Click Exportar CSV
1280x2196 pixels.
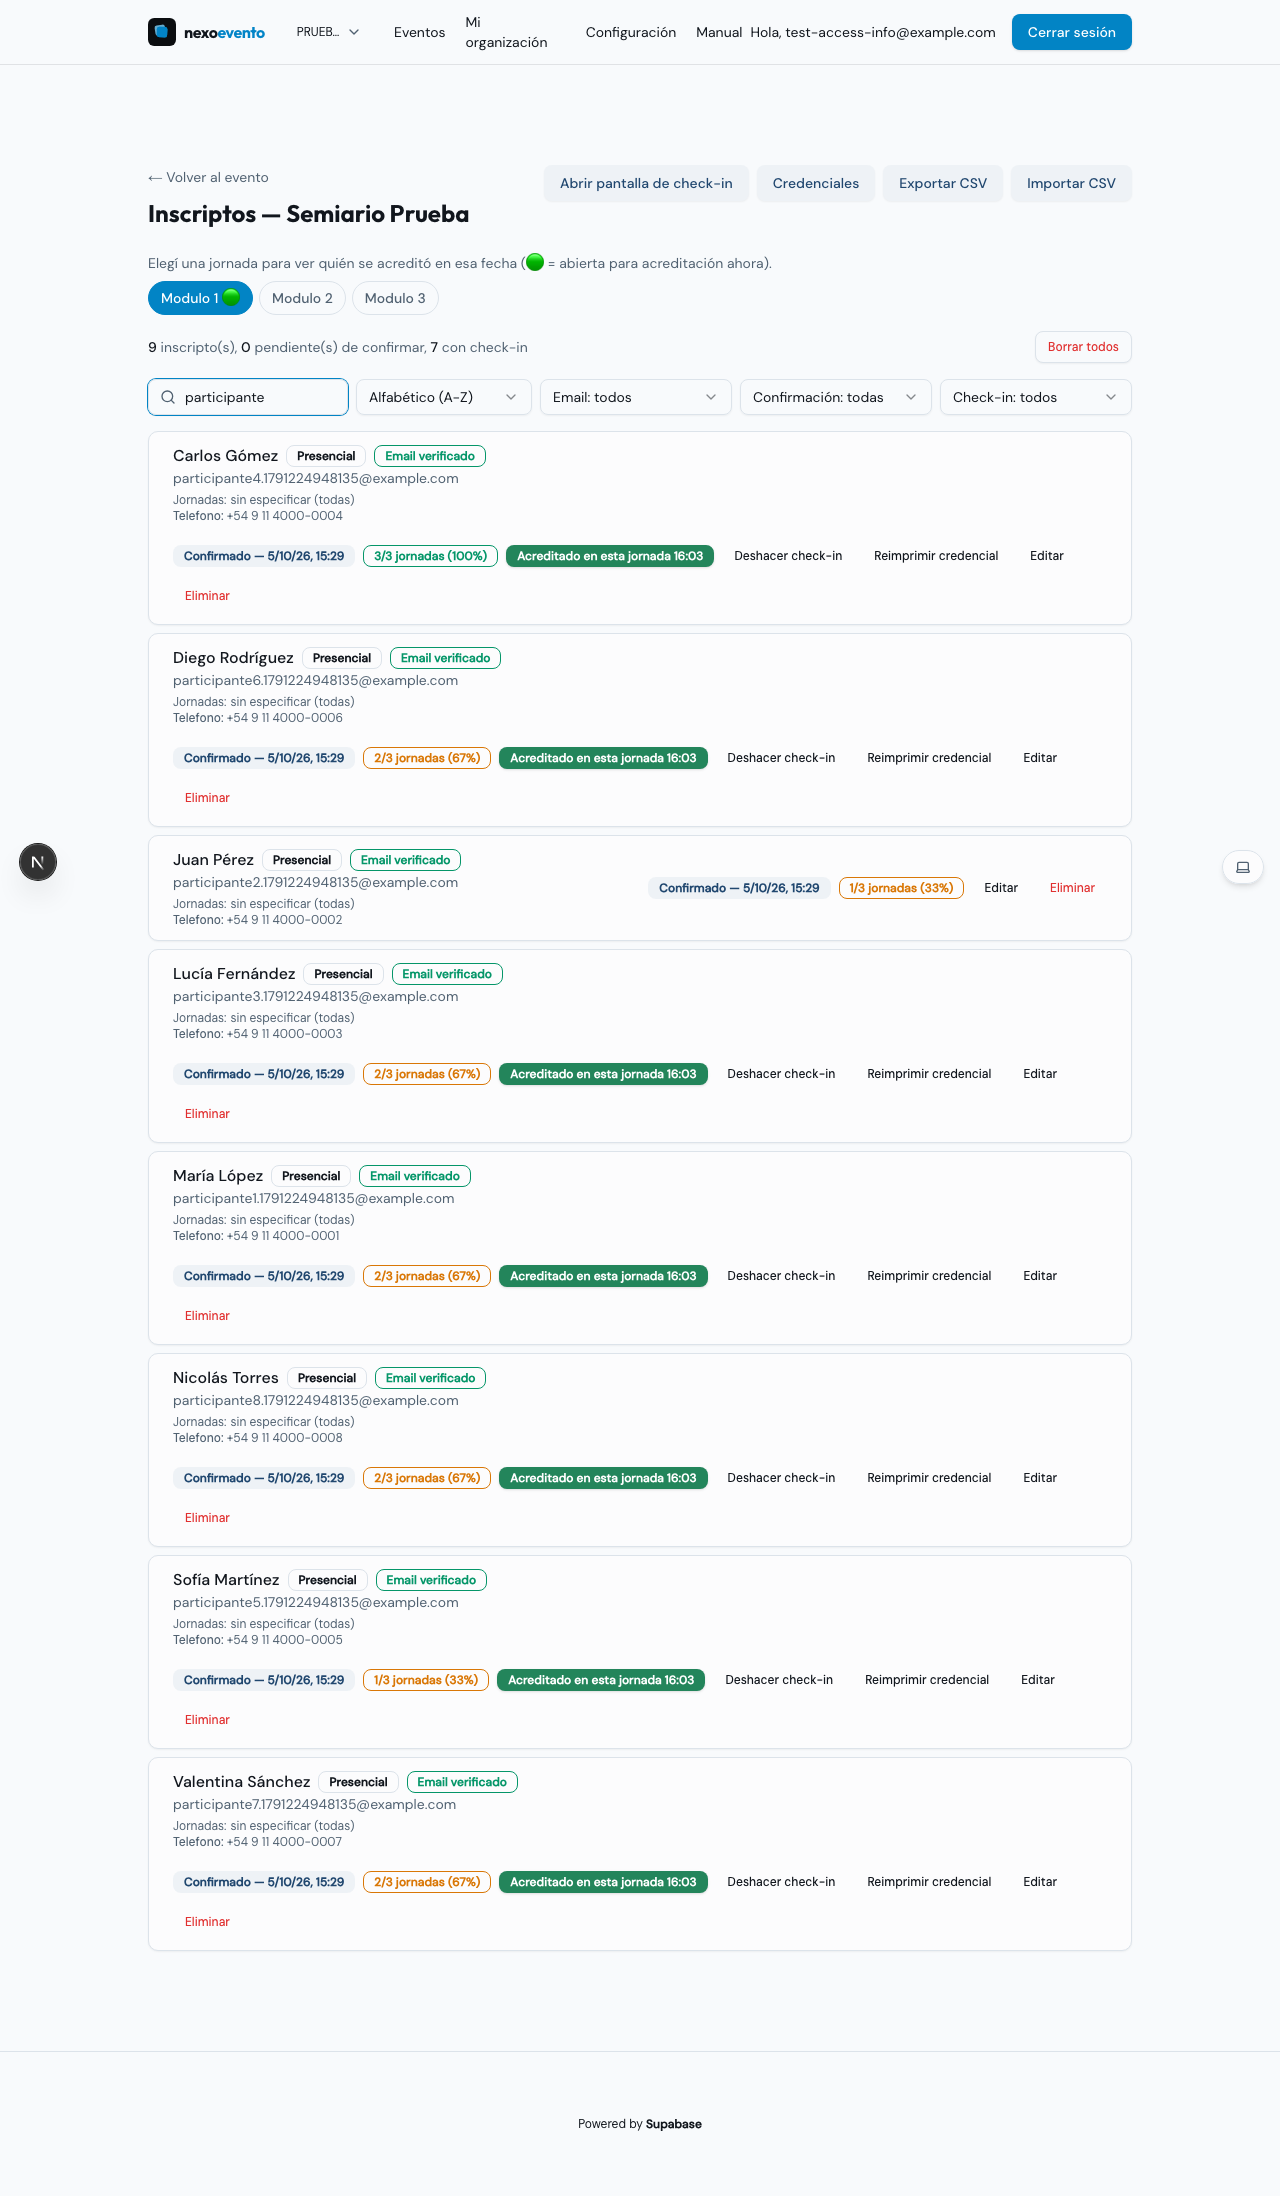pyautogui.click(x=943, y=183)
